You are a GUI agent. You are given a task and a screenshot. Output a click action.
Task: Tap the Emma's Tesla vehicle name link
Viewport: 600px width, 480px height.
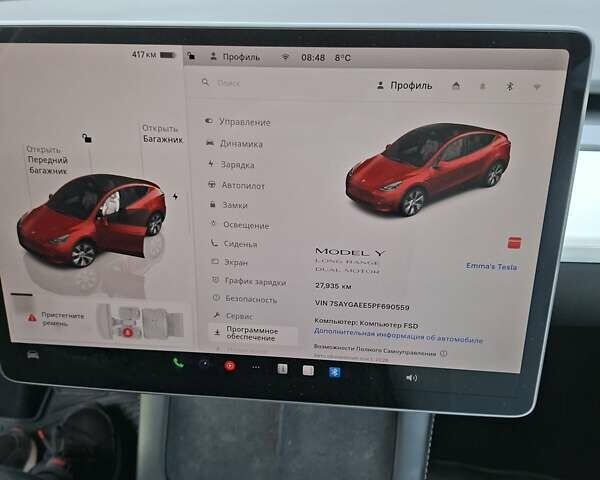491,266
